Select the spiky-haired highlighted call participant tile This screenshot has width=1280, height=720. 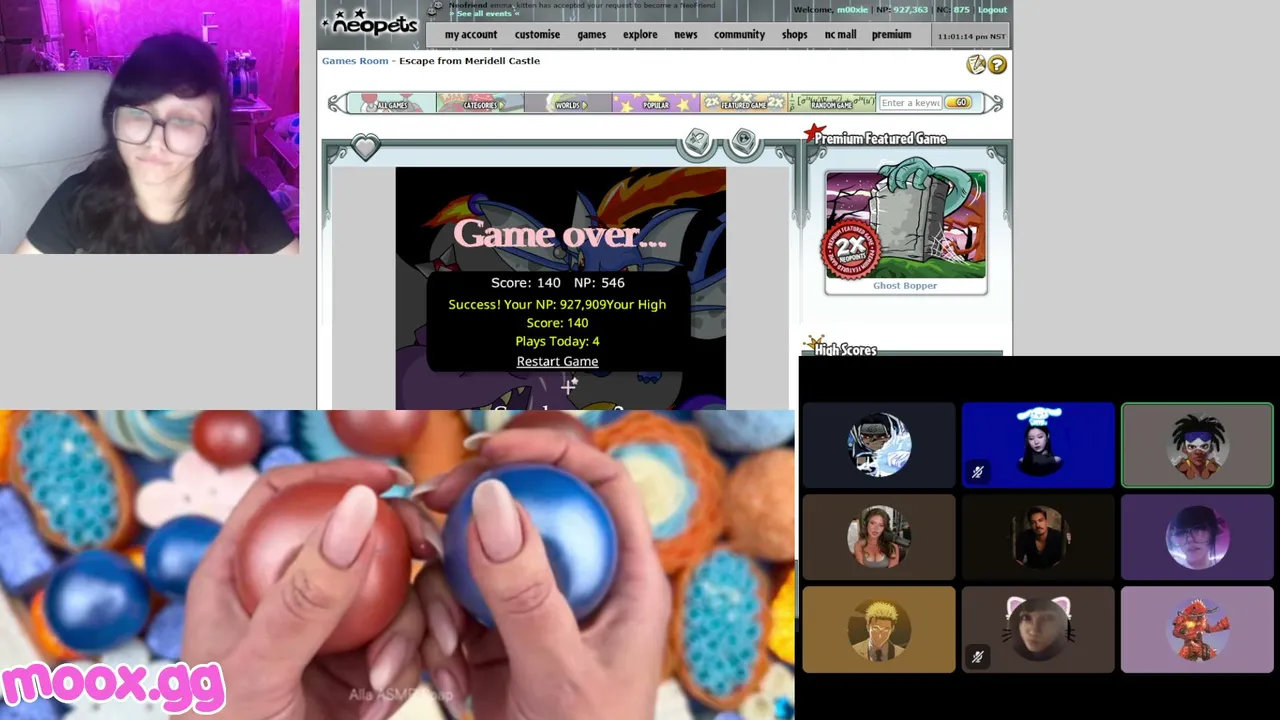[1197, 446]
